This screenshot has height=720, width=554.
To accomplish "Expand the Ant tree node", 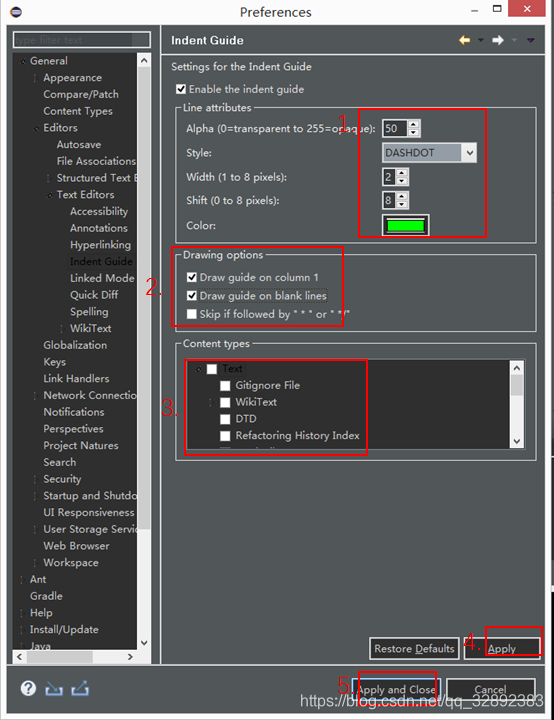I will (22, 579).
